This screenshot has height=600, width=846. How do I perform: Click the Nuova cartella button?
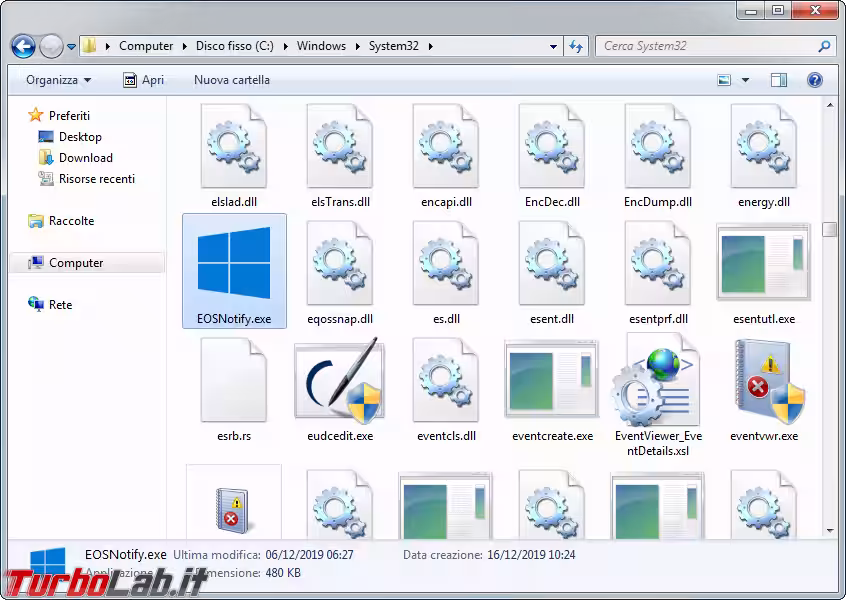tap(231, 80)
